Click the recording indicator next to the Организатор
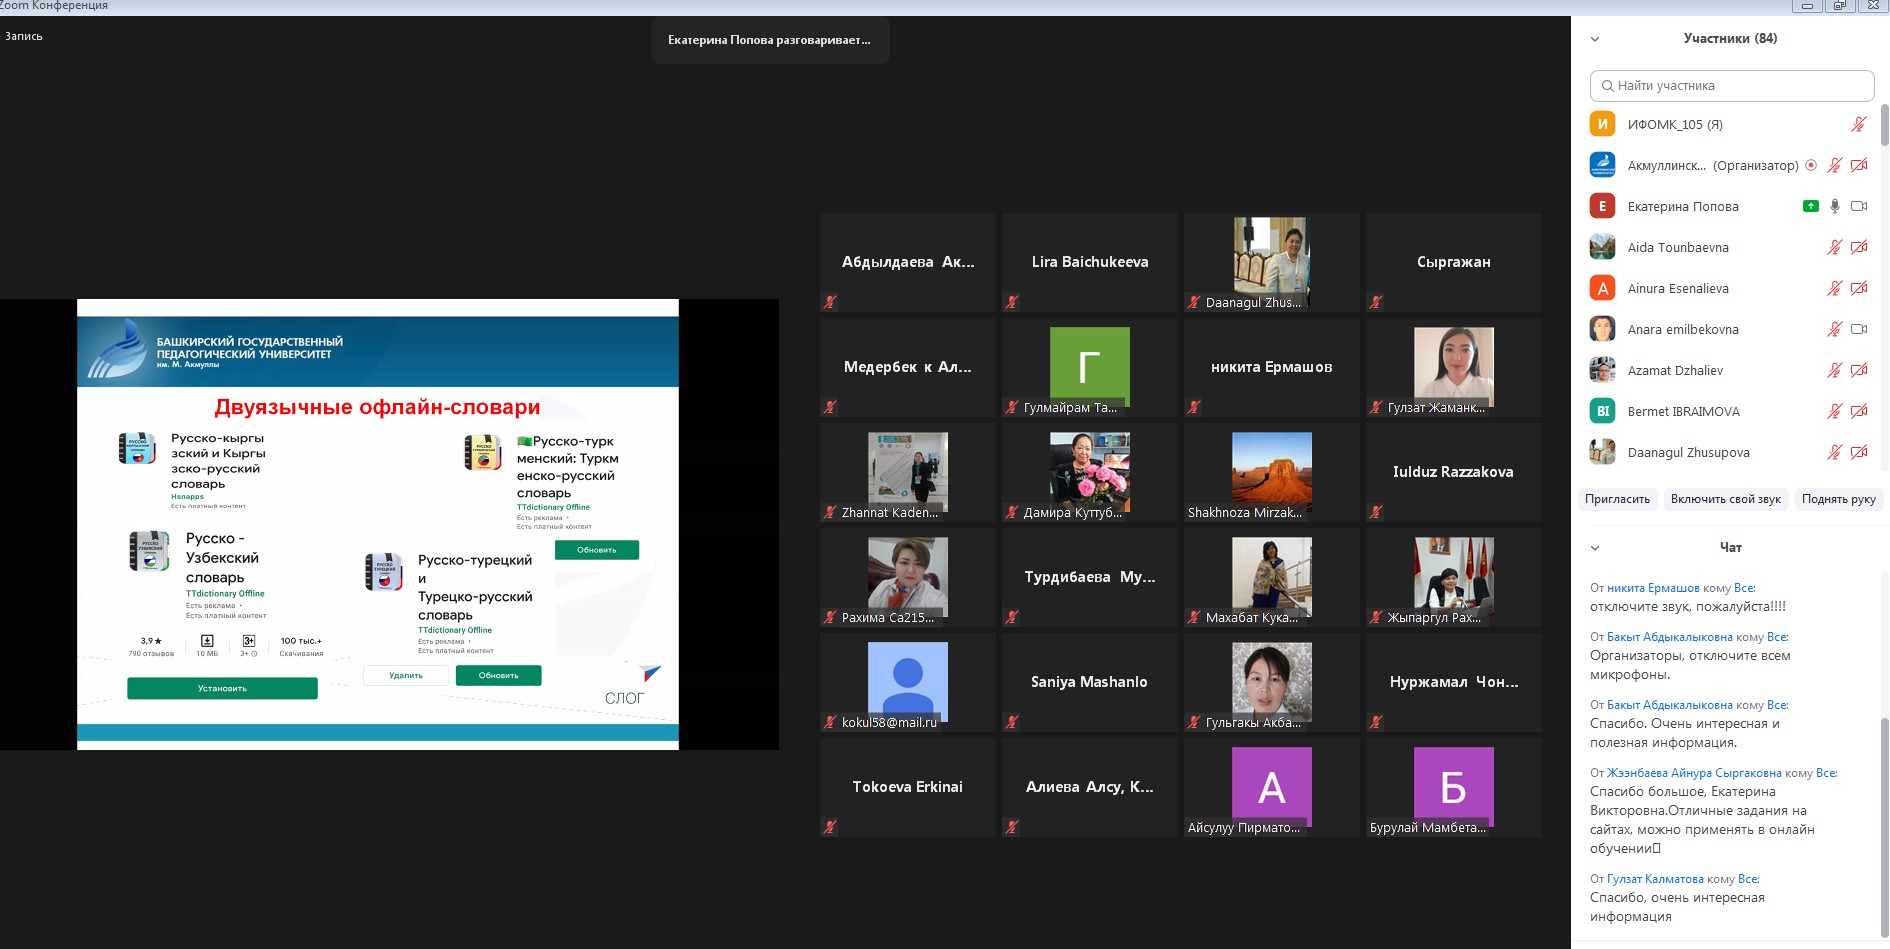 pos(1811,166)
